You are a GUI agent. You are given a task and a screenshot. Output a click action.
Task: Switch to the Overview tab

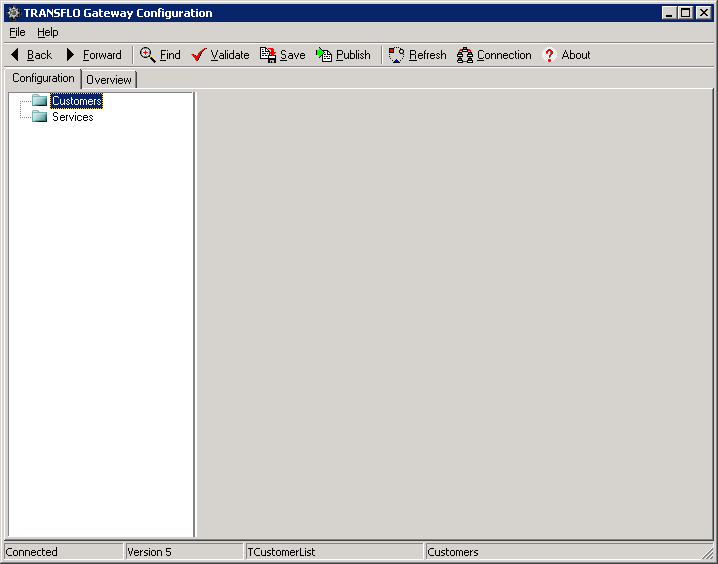coord(108,80)
